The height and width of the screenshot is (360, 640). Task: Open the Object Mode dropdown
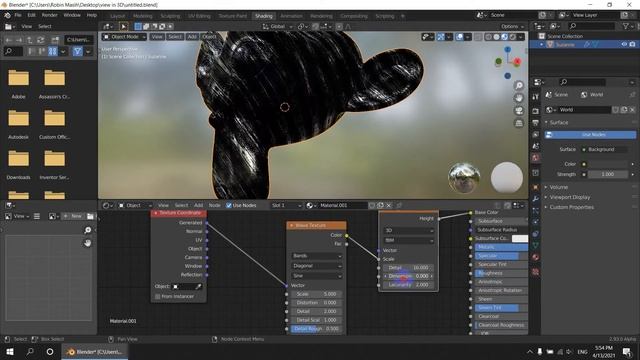click(124, 37)
